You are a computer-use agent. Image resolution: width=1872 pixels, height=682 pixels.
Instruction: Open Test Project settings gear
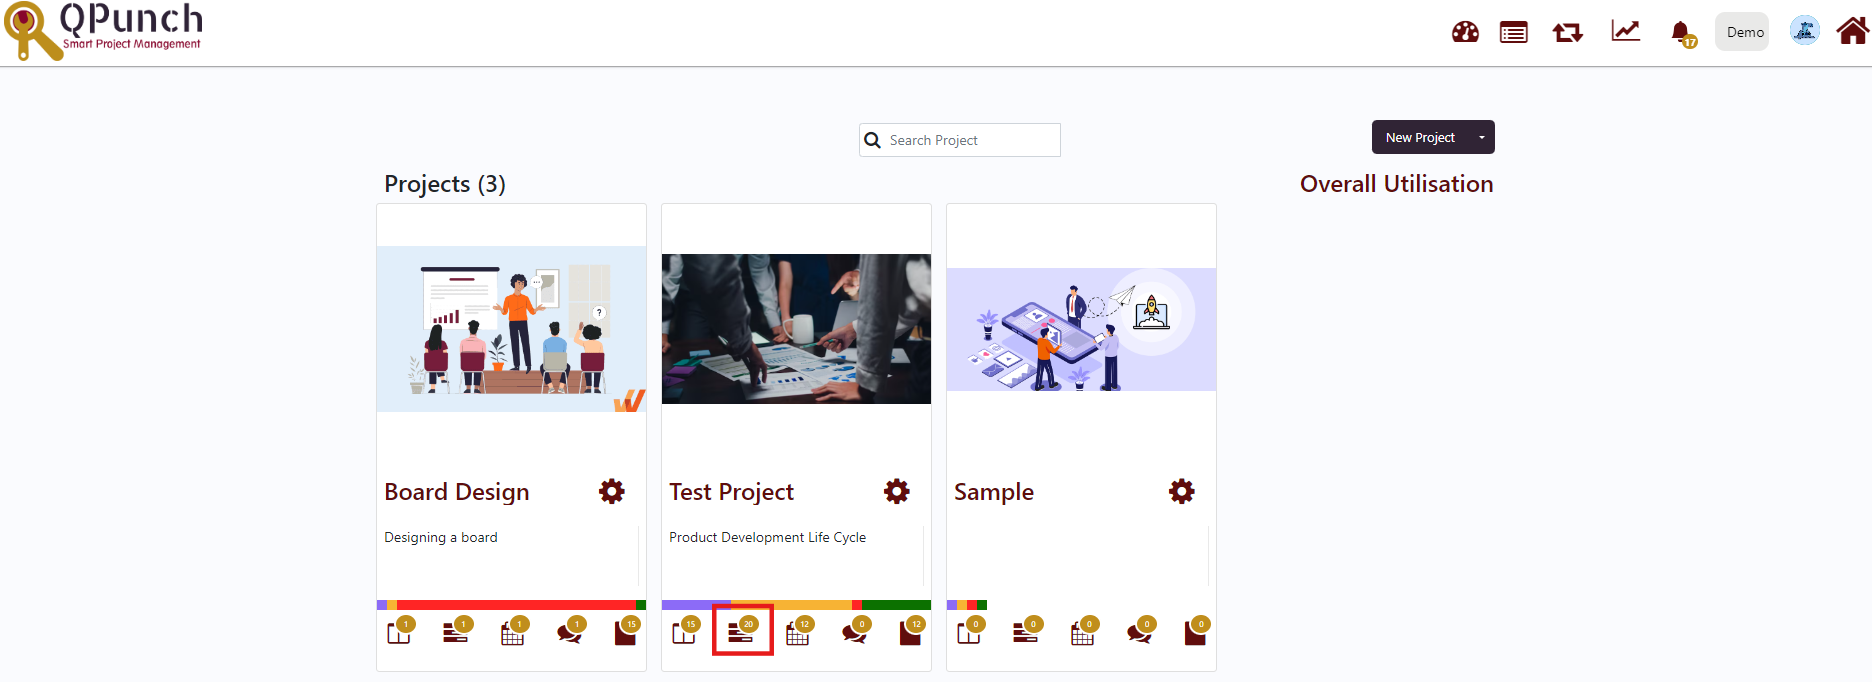(896, 491)
